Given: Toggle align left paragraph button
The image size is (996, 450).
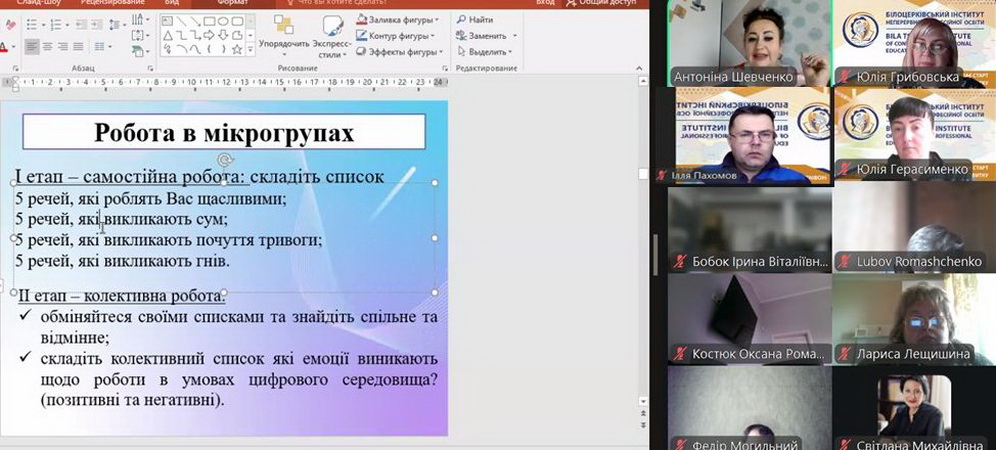Looking at the screenshot, I should point(33,47).
